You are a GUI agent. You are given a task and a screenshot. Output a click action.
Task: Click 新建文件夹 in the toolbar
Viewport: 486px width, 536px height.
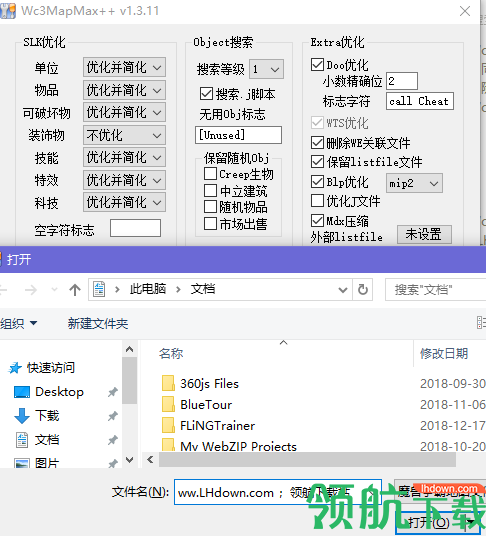click(x=98, y=323)
